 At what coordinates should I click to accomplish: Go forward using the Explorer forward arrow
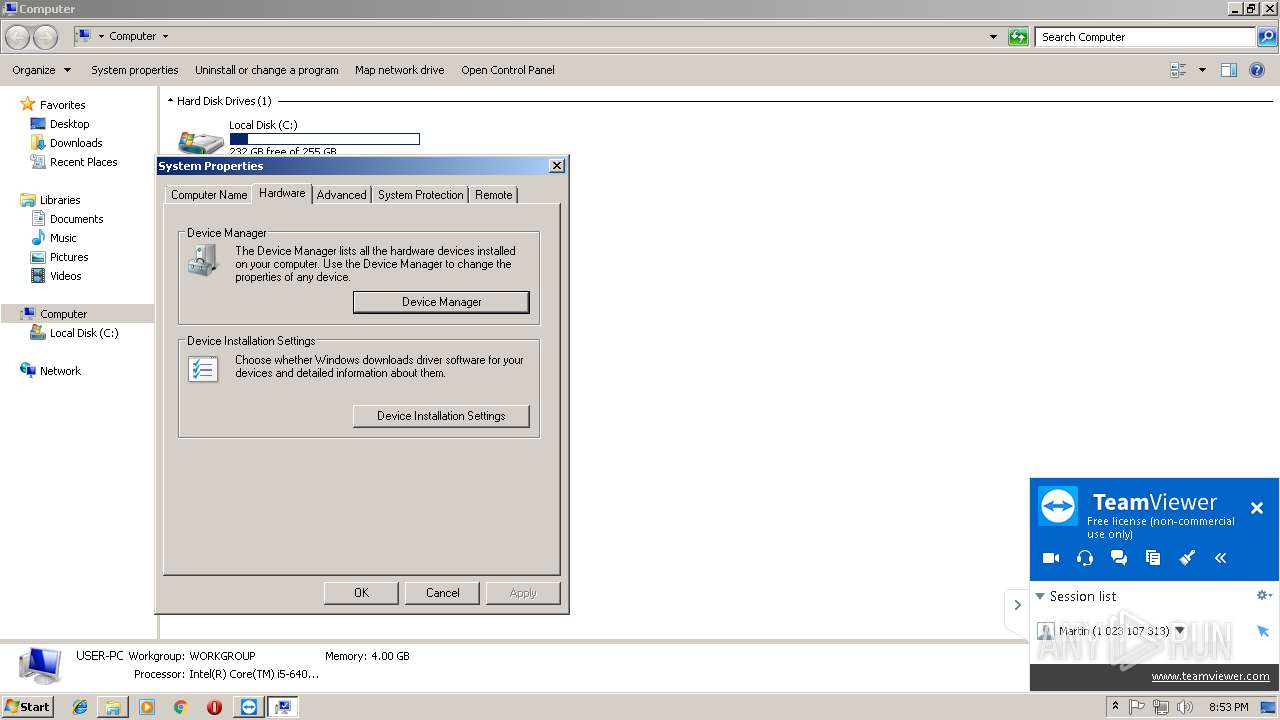[45, 37]
